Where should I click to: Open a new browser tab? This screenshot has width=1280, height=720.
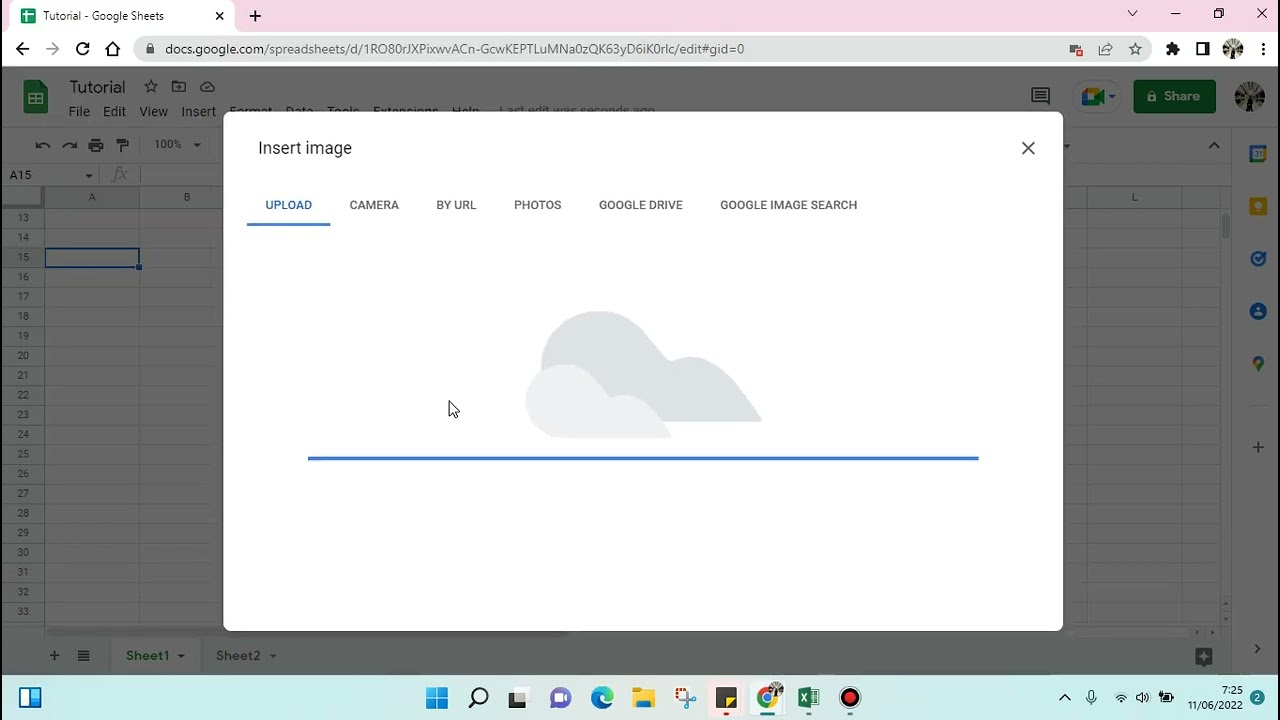tap(255, 16)
